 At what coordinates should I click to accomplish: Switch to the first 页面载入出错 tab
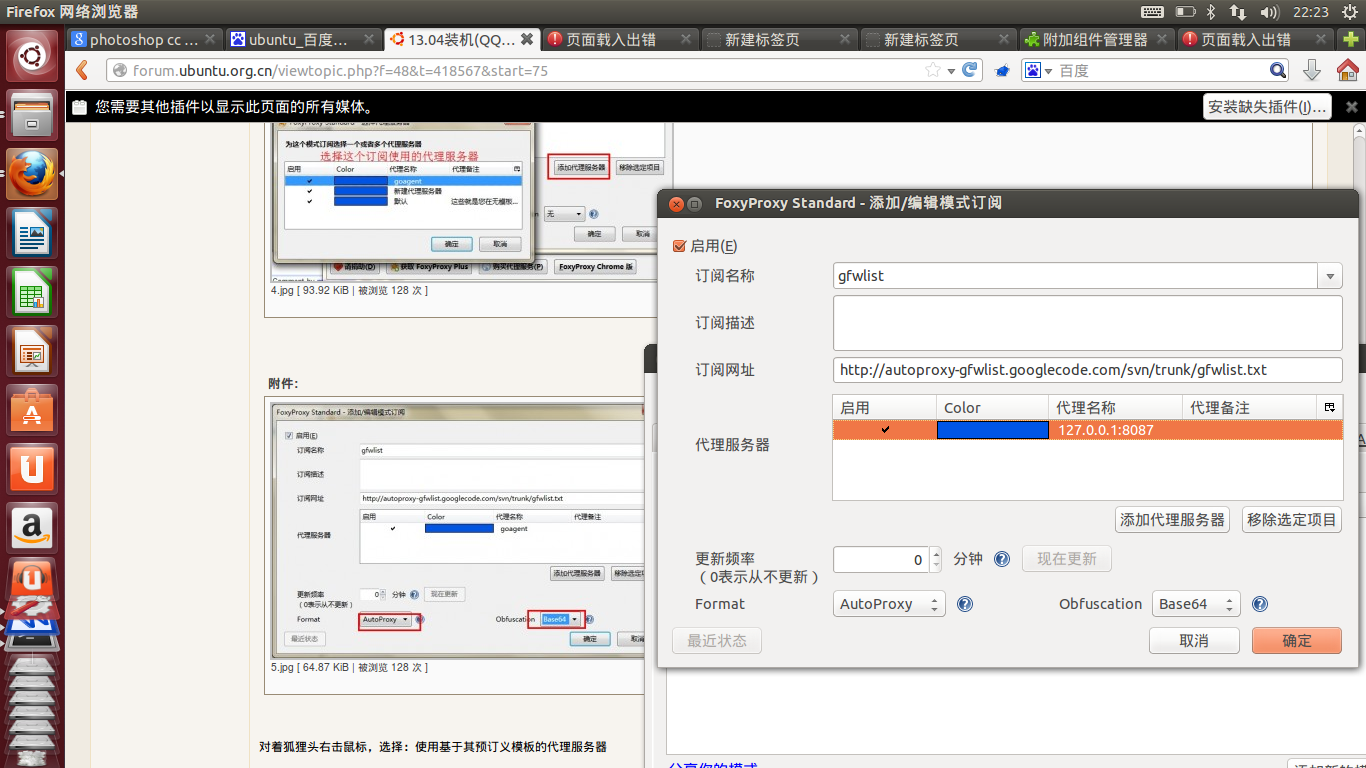[620, 39]
